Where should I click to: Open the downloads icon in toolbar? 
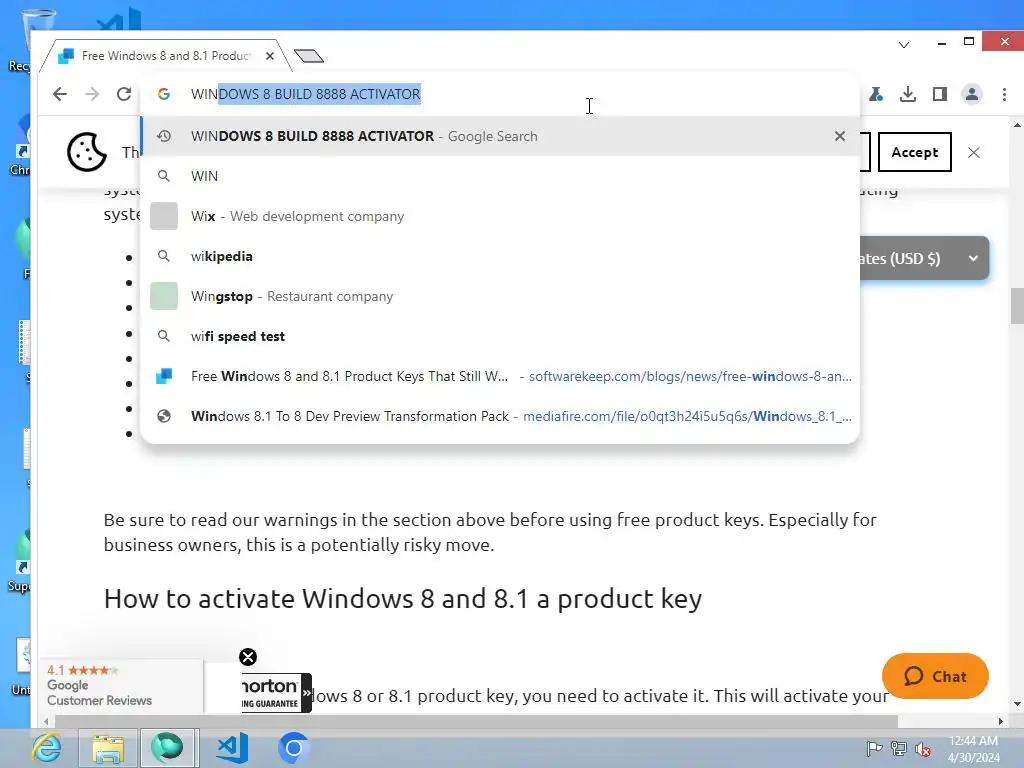[908, 95]
